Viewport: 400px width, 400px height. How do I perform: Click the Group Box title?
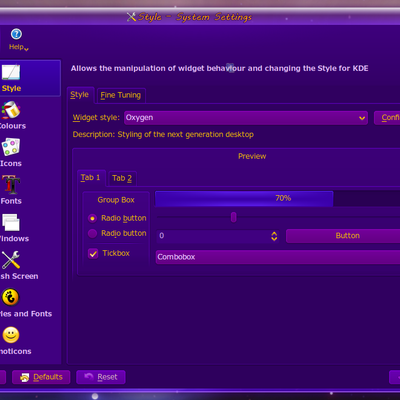(x=116, y=200)
